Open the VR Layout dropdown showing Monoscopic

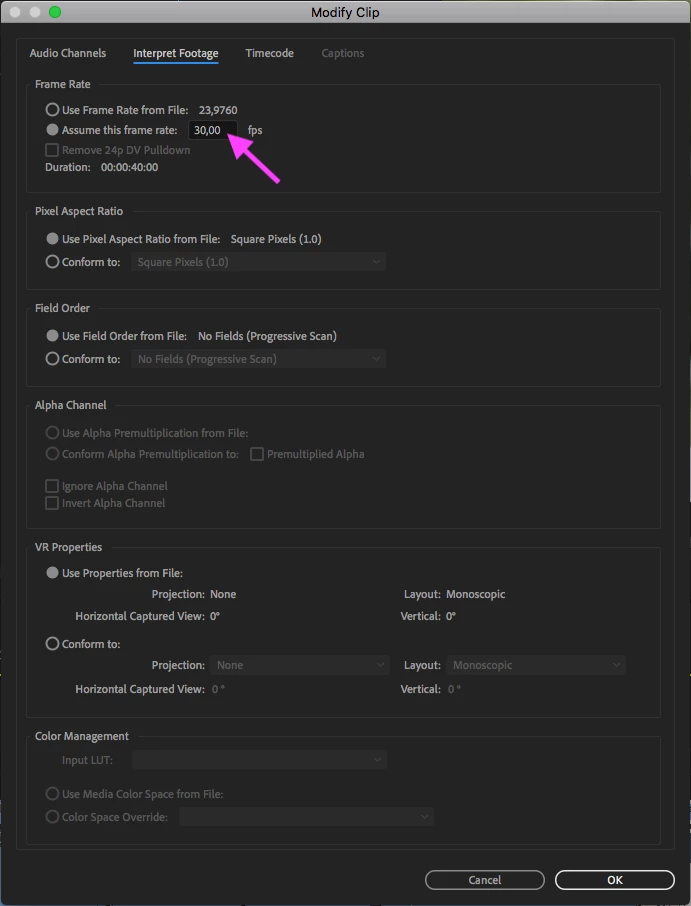536,665
